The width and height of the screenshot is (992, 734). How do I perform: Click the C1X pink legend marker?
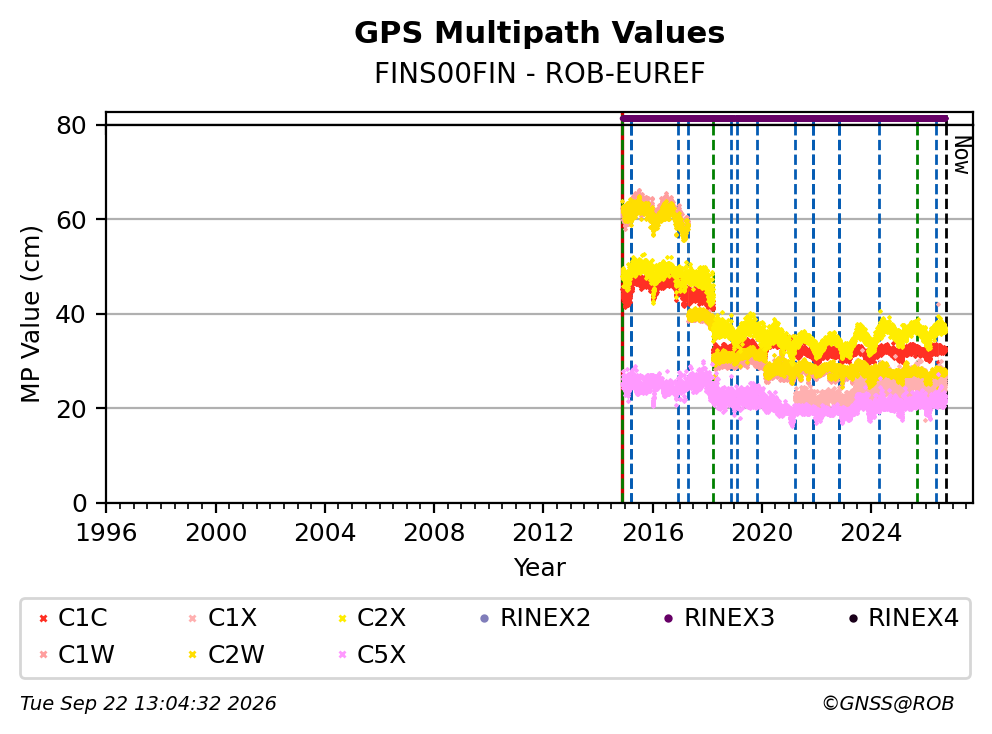tap(193, 618)
